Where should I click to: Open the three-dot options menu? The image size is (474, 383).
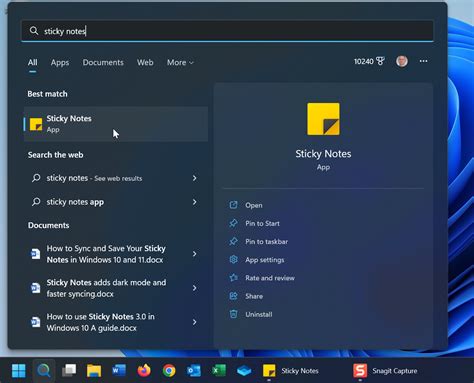(x=423, y=61)
